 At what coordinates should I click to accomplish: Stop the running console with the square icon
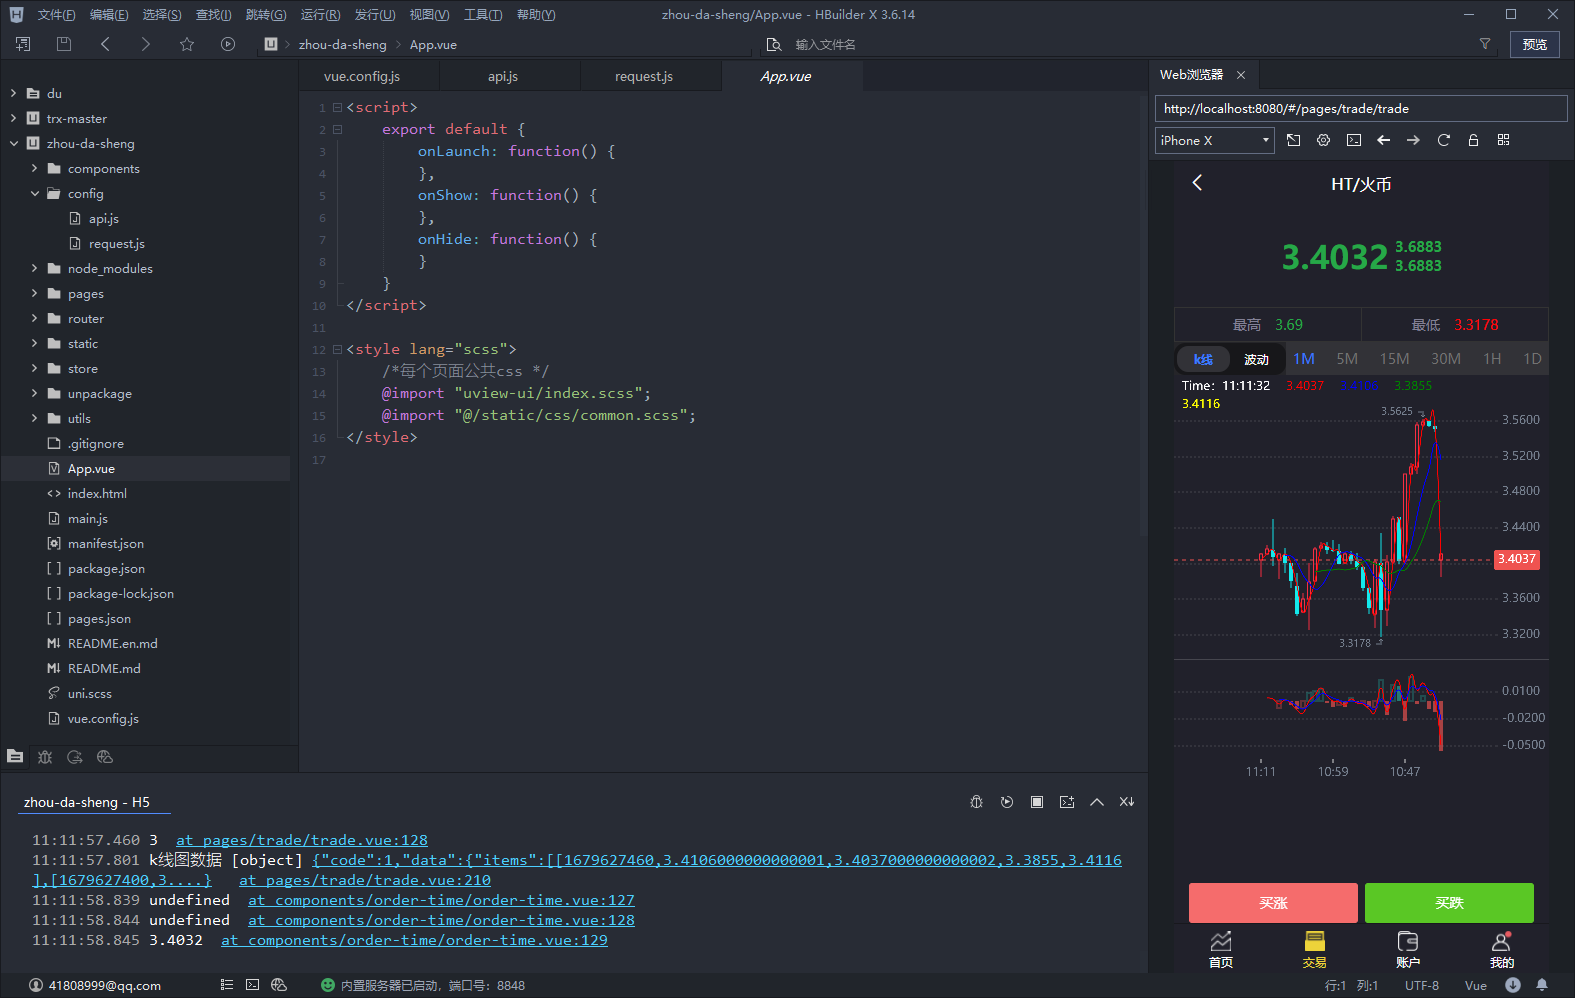pyautogui.click(x=1037, y=802)
